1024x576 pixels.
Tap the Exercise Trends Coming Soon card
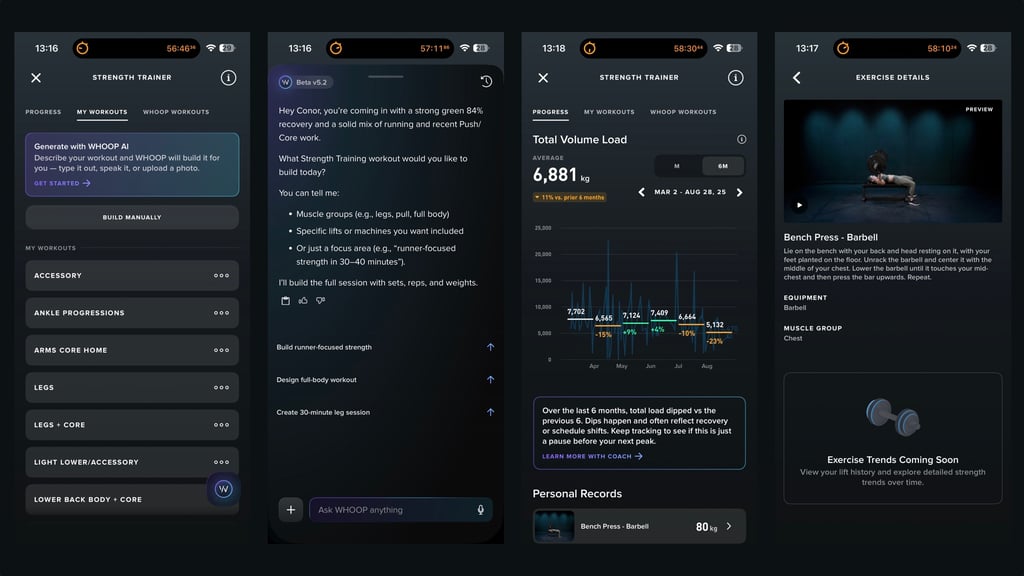[x=893, y=438]
